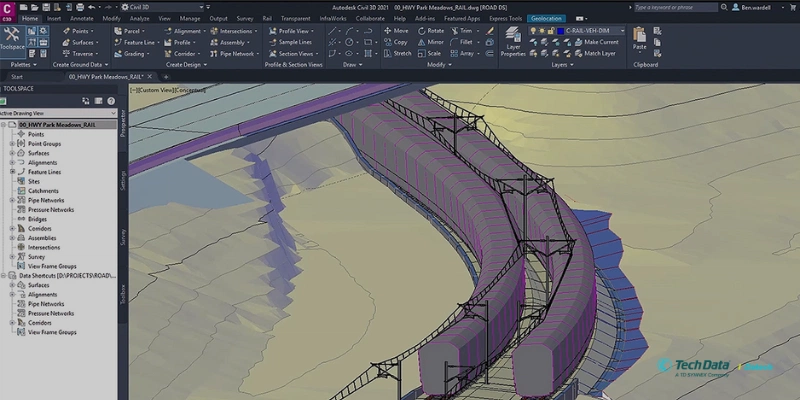800x400 pixels.
Task: Select Catchments in the Prospector tree
Action: click(x=43, y=191)
